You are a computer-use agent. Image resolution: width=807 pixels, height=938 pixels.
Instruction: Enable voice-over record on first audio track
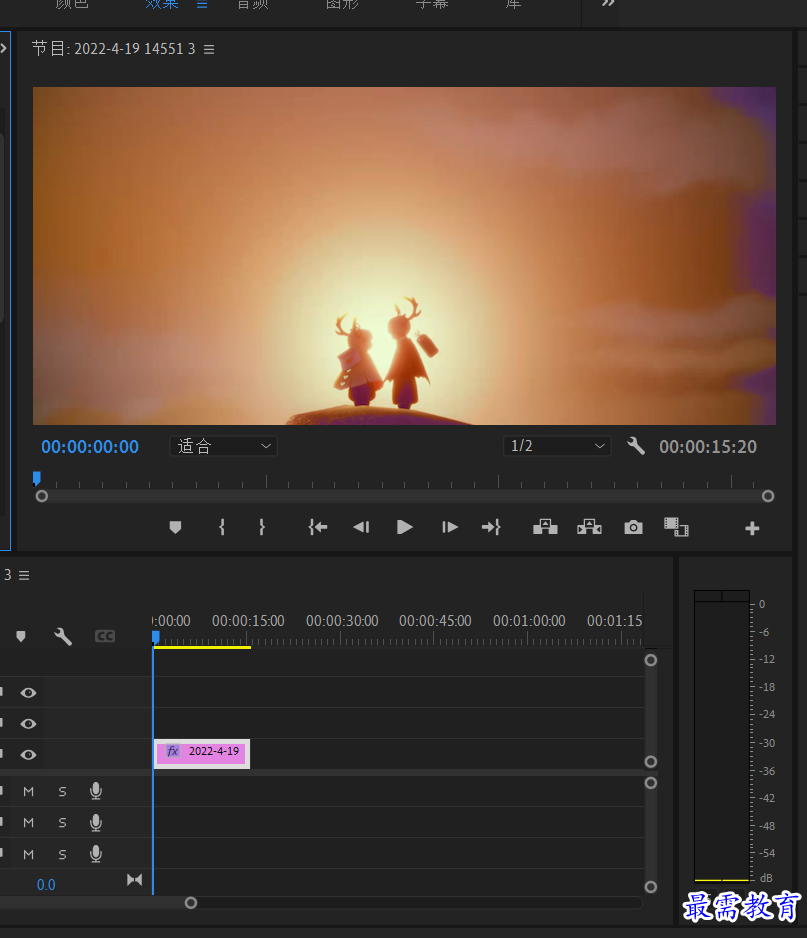tap(96, 791)
